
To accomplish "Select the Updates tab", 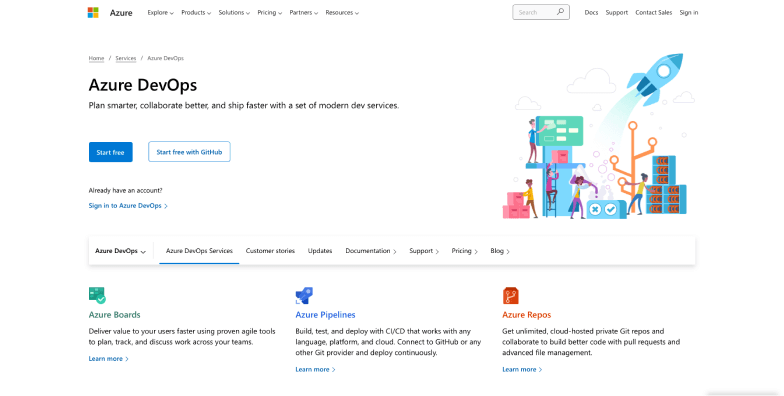I will pyautogui.click(x=320, y=251).
